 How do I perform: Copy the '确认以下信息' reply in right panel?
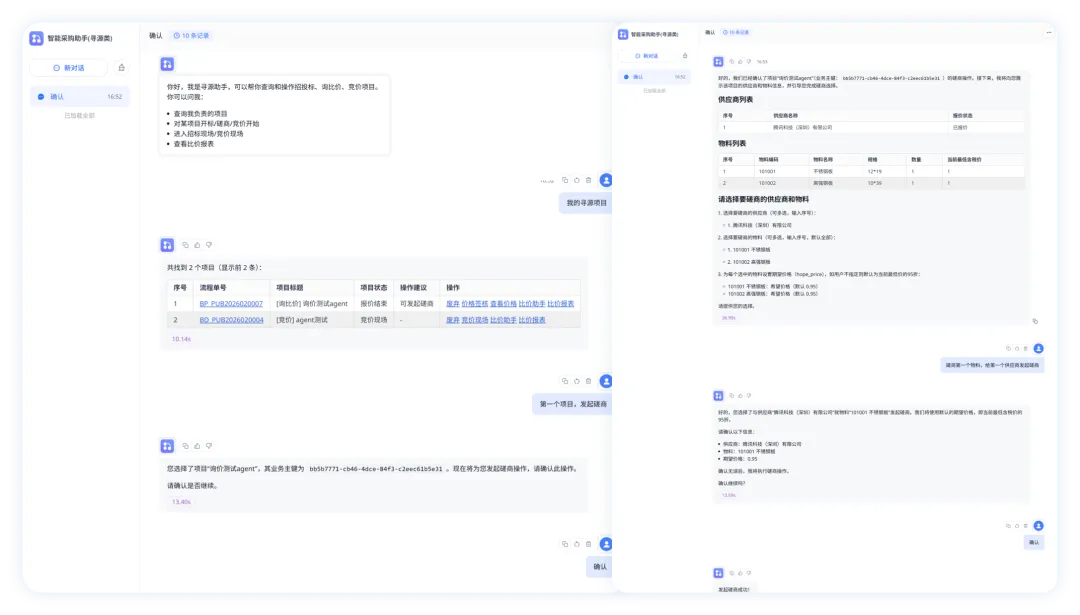click(731, 396)
